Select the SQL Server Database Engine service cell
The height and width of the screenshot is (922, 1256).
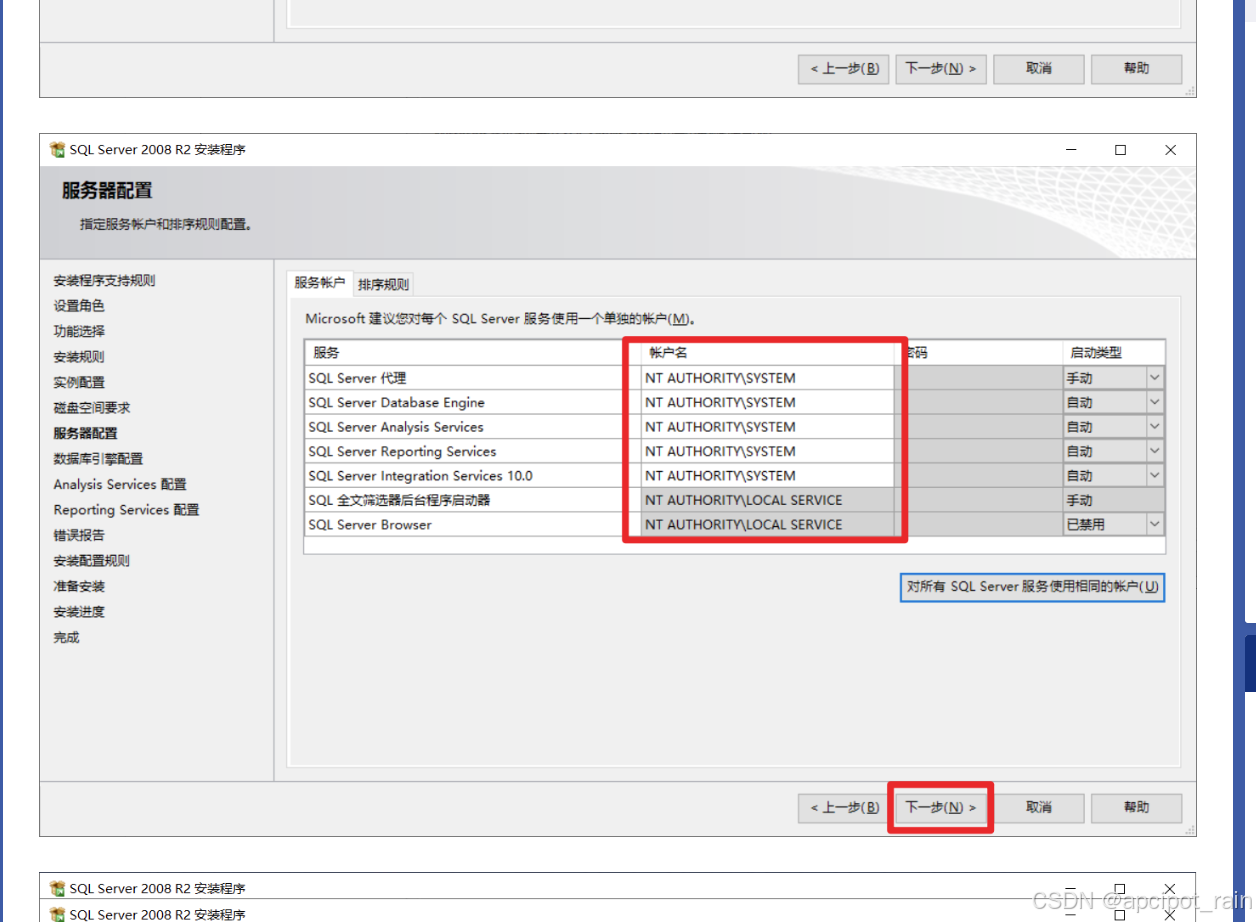[472, 402]
